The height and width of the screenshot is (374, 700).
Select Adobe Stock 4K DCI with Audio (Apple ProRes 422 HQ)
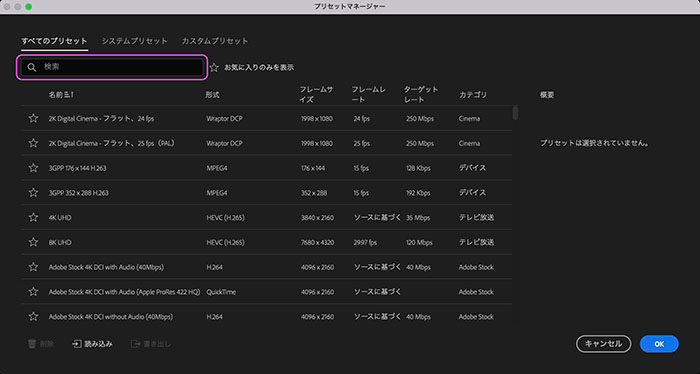coord(125,292)
